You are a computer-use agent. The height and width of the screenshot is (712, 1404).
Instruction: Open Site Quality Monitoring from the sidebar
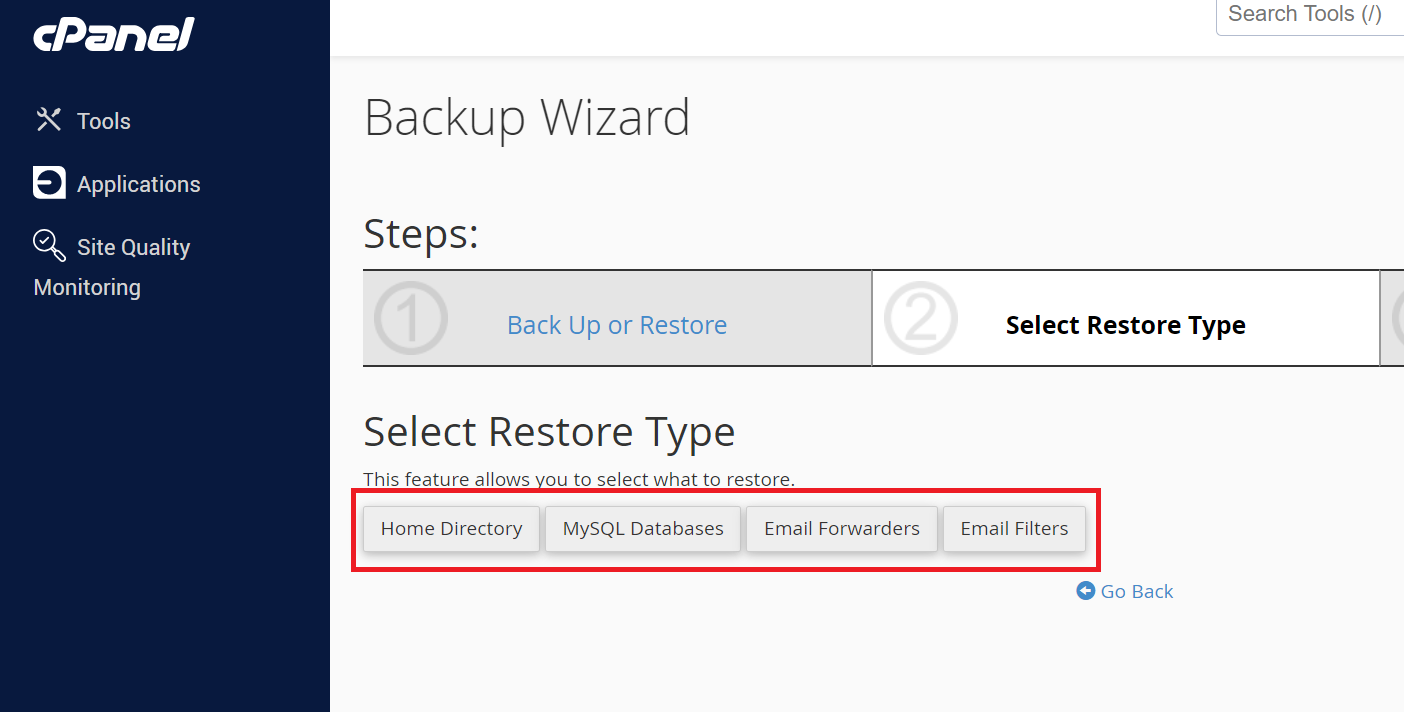[x=112, y=266]
